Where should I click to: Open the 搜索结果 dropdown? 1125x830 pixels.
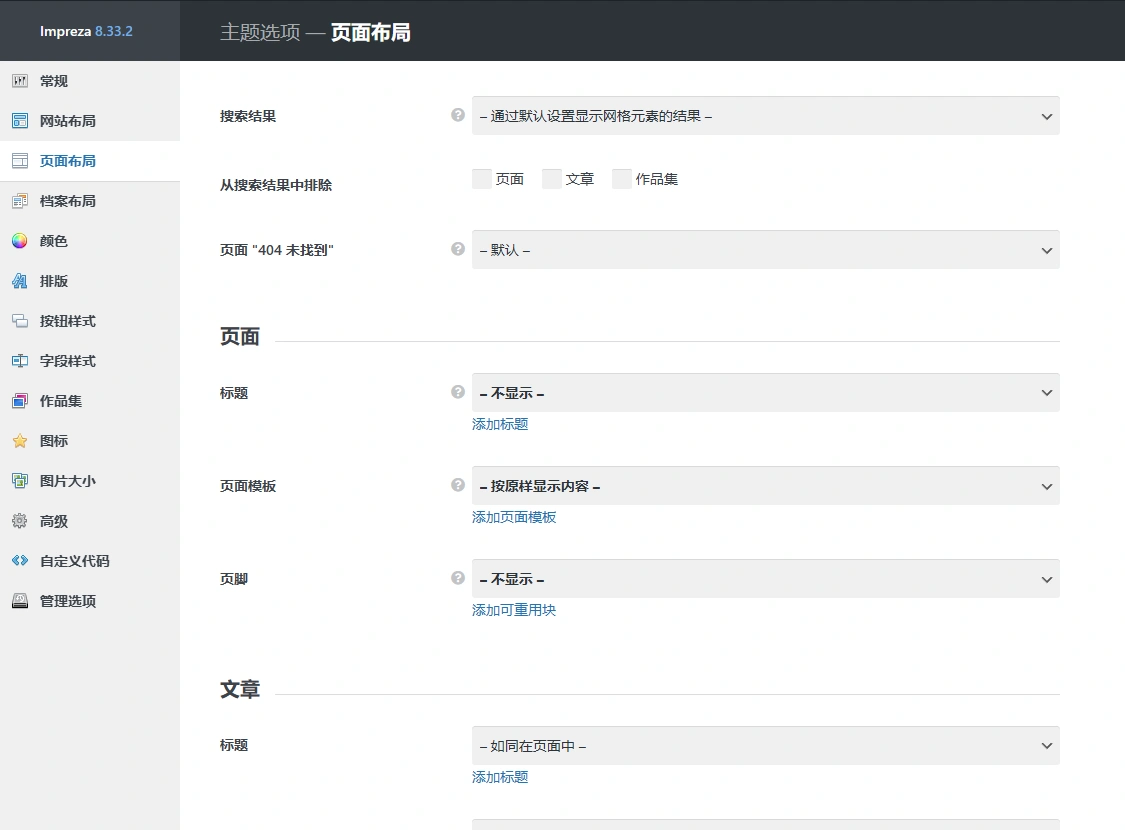[x=765, y=115]
